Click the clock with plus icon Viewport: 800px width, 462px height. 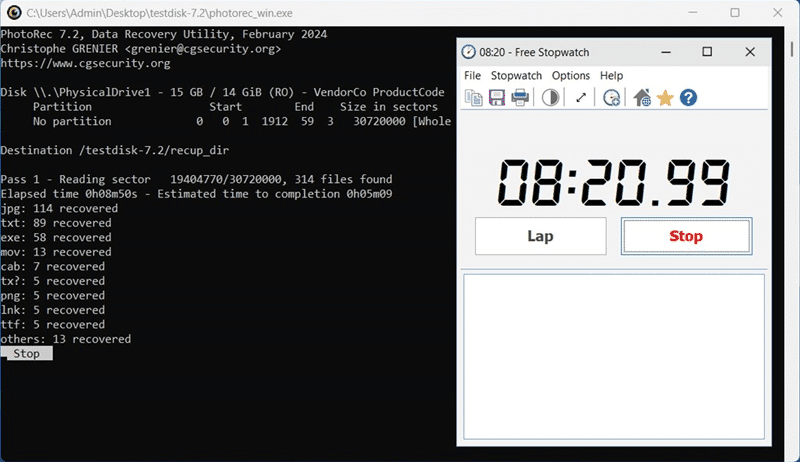click(x=611, y=97)
